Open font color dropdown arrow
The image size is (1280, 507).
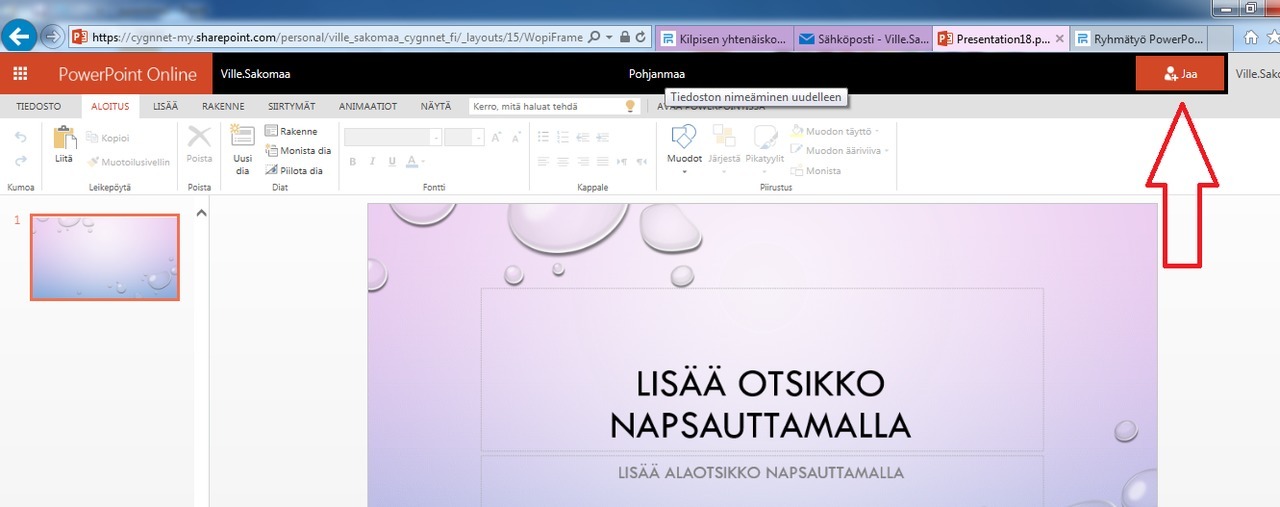(424, 162)
